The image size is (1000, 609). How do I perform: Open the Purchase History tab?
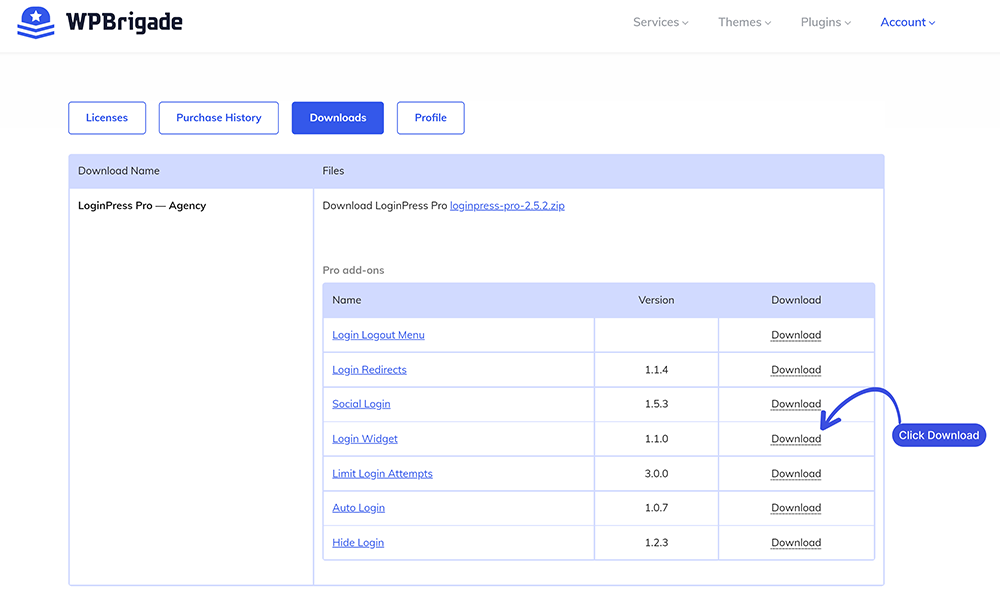tap(219, 118)
